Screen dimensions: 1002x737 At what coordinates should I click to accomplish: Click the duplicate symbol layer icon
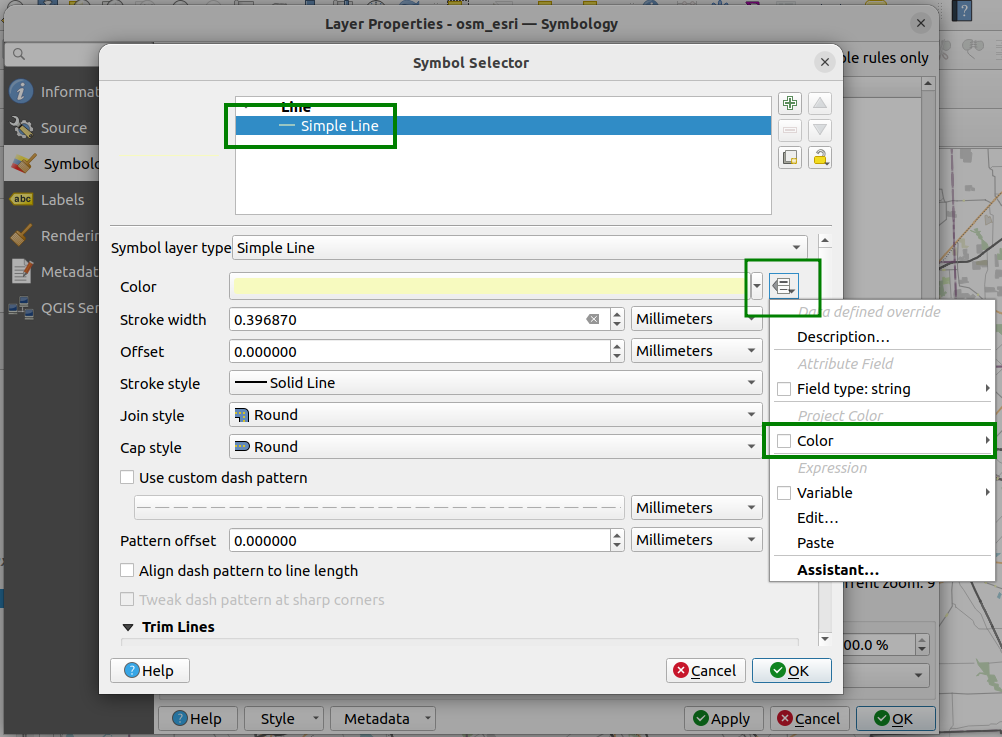[x=790, y=157]
